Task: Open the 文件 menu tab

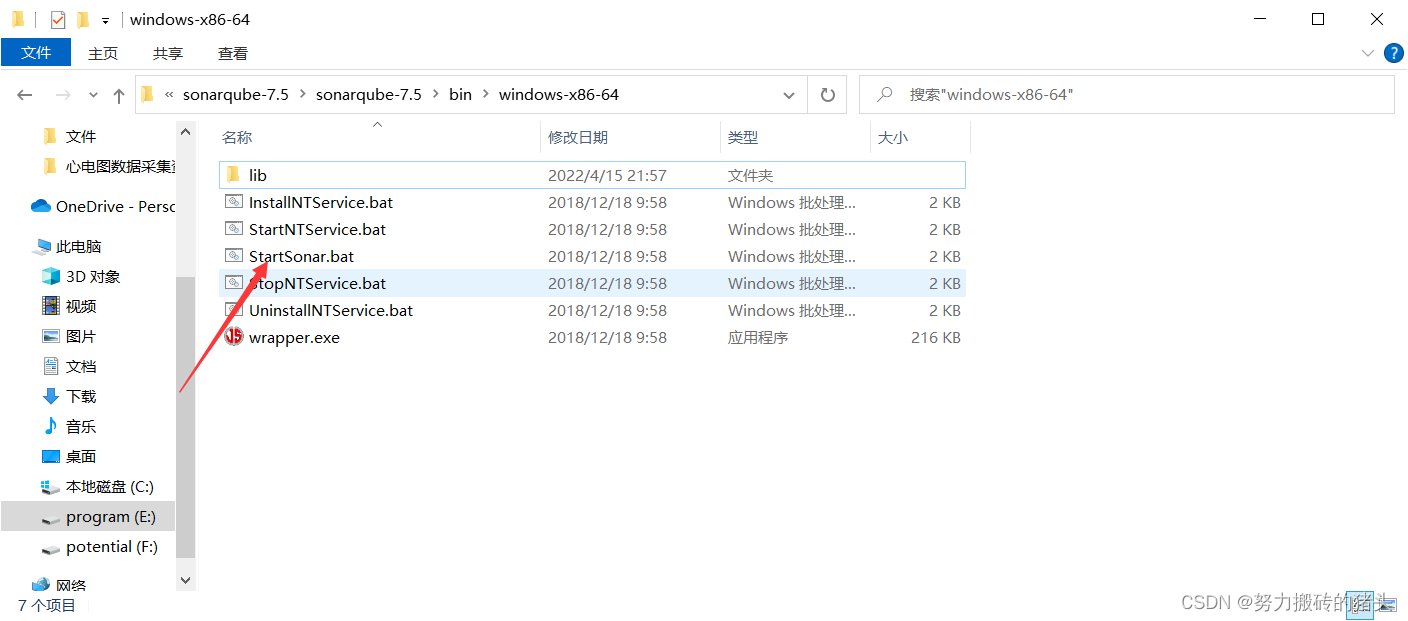Action: pyautogui.click(x=36, y=53)
